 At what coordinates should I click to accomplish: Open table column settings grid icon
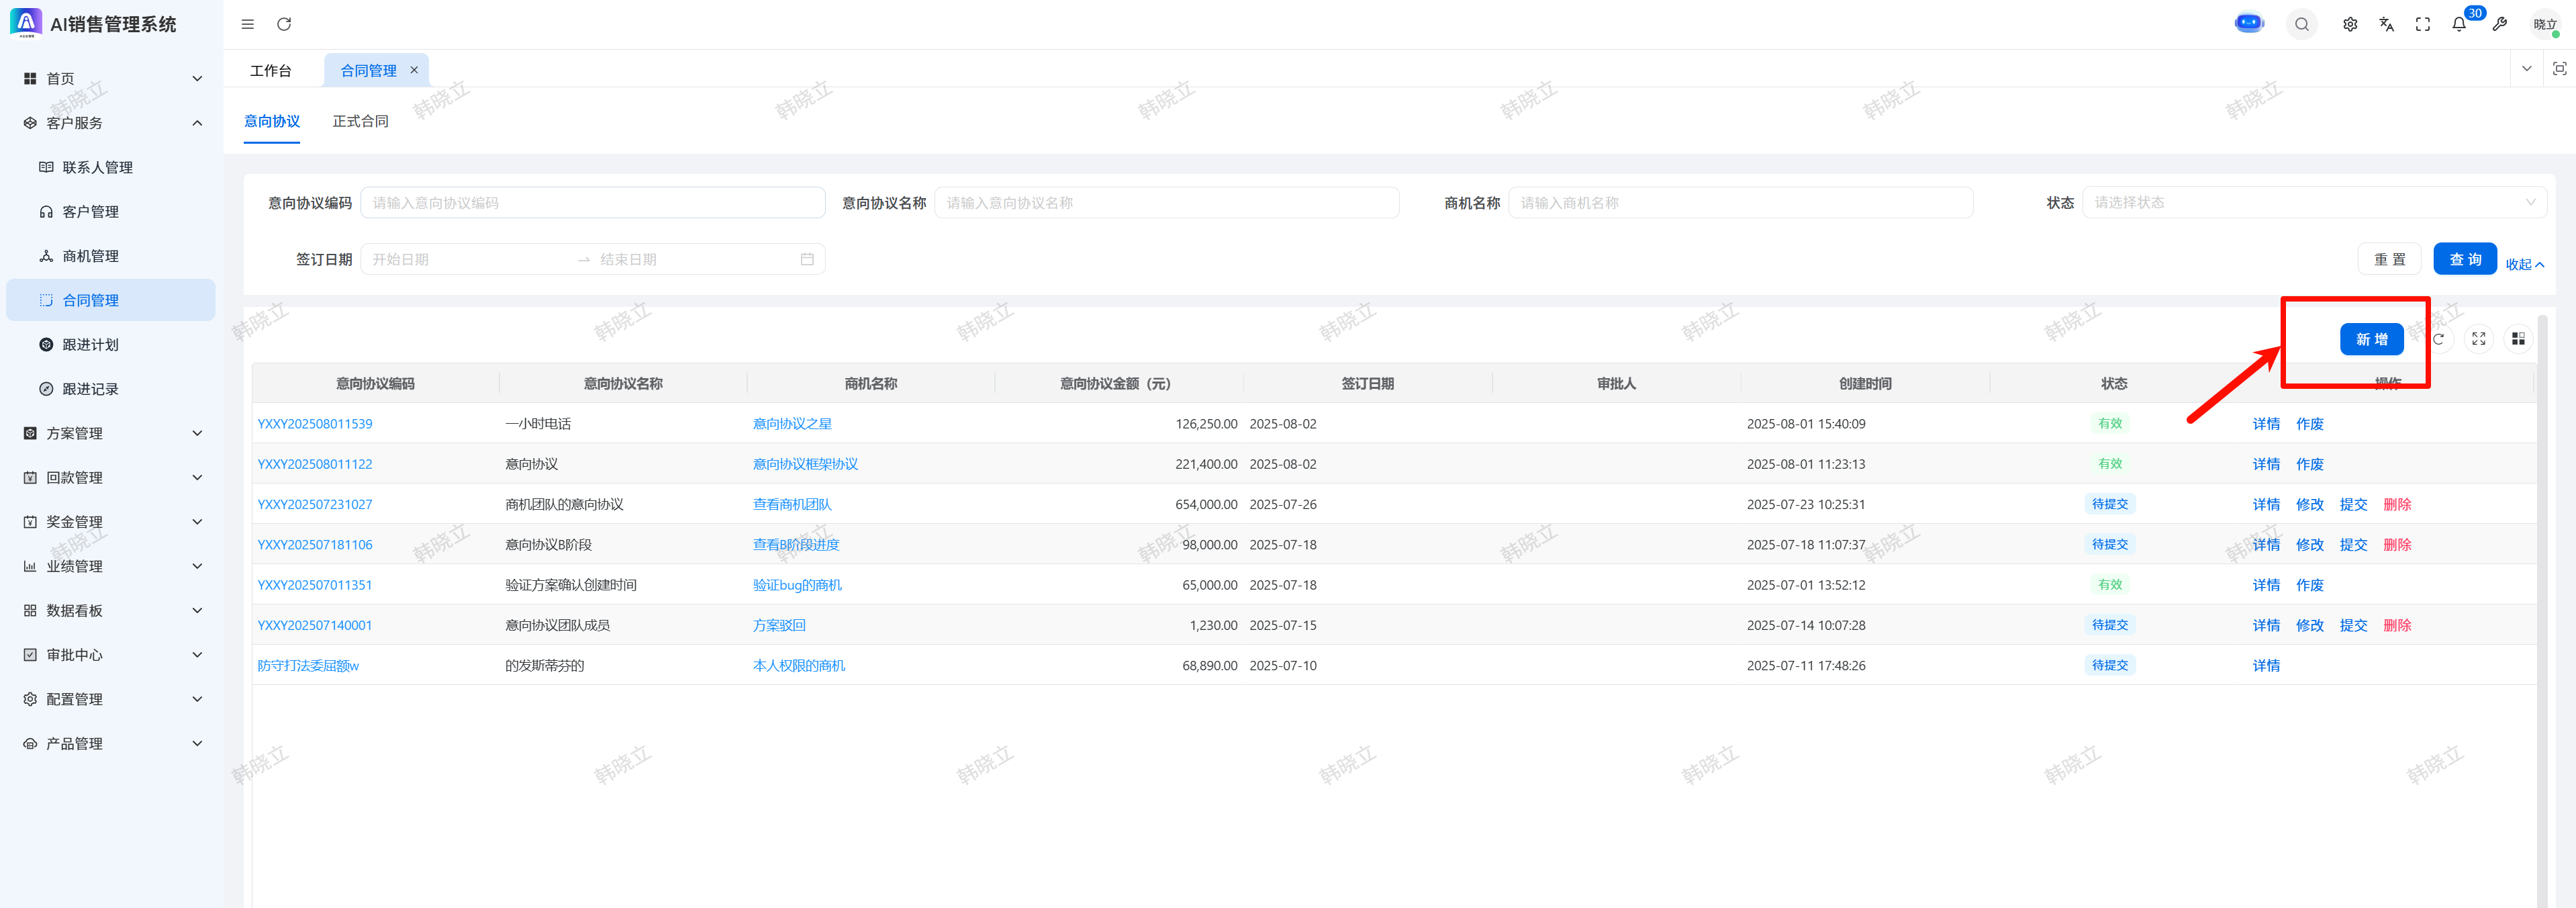click(2518, 339)
